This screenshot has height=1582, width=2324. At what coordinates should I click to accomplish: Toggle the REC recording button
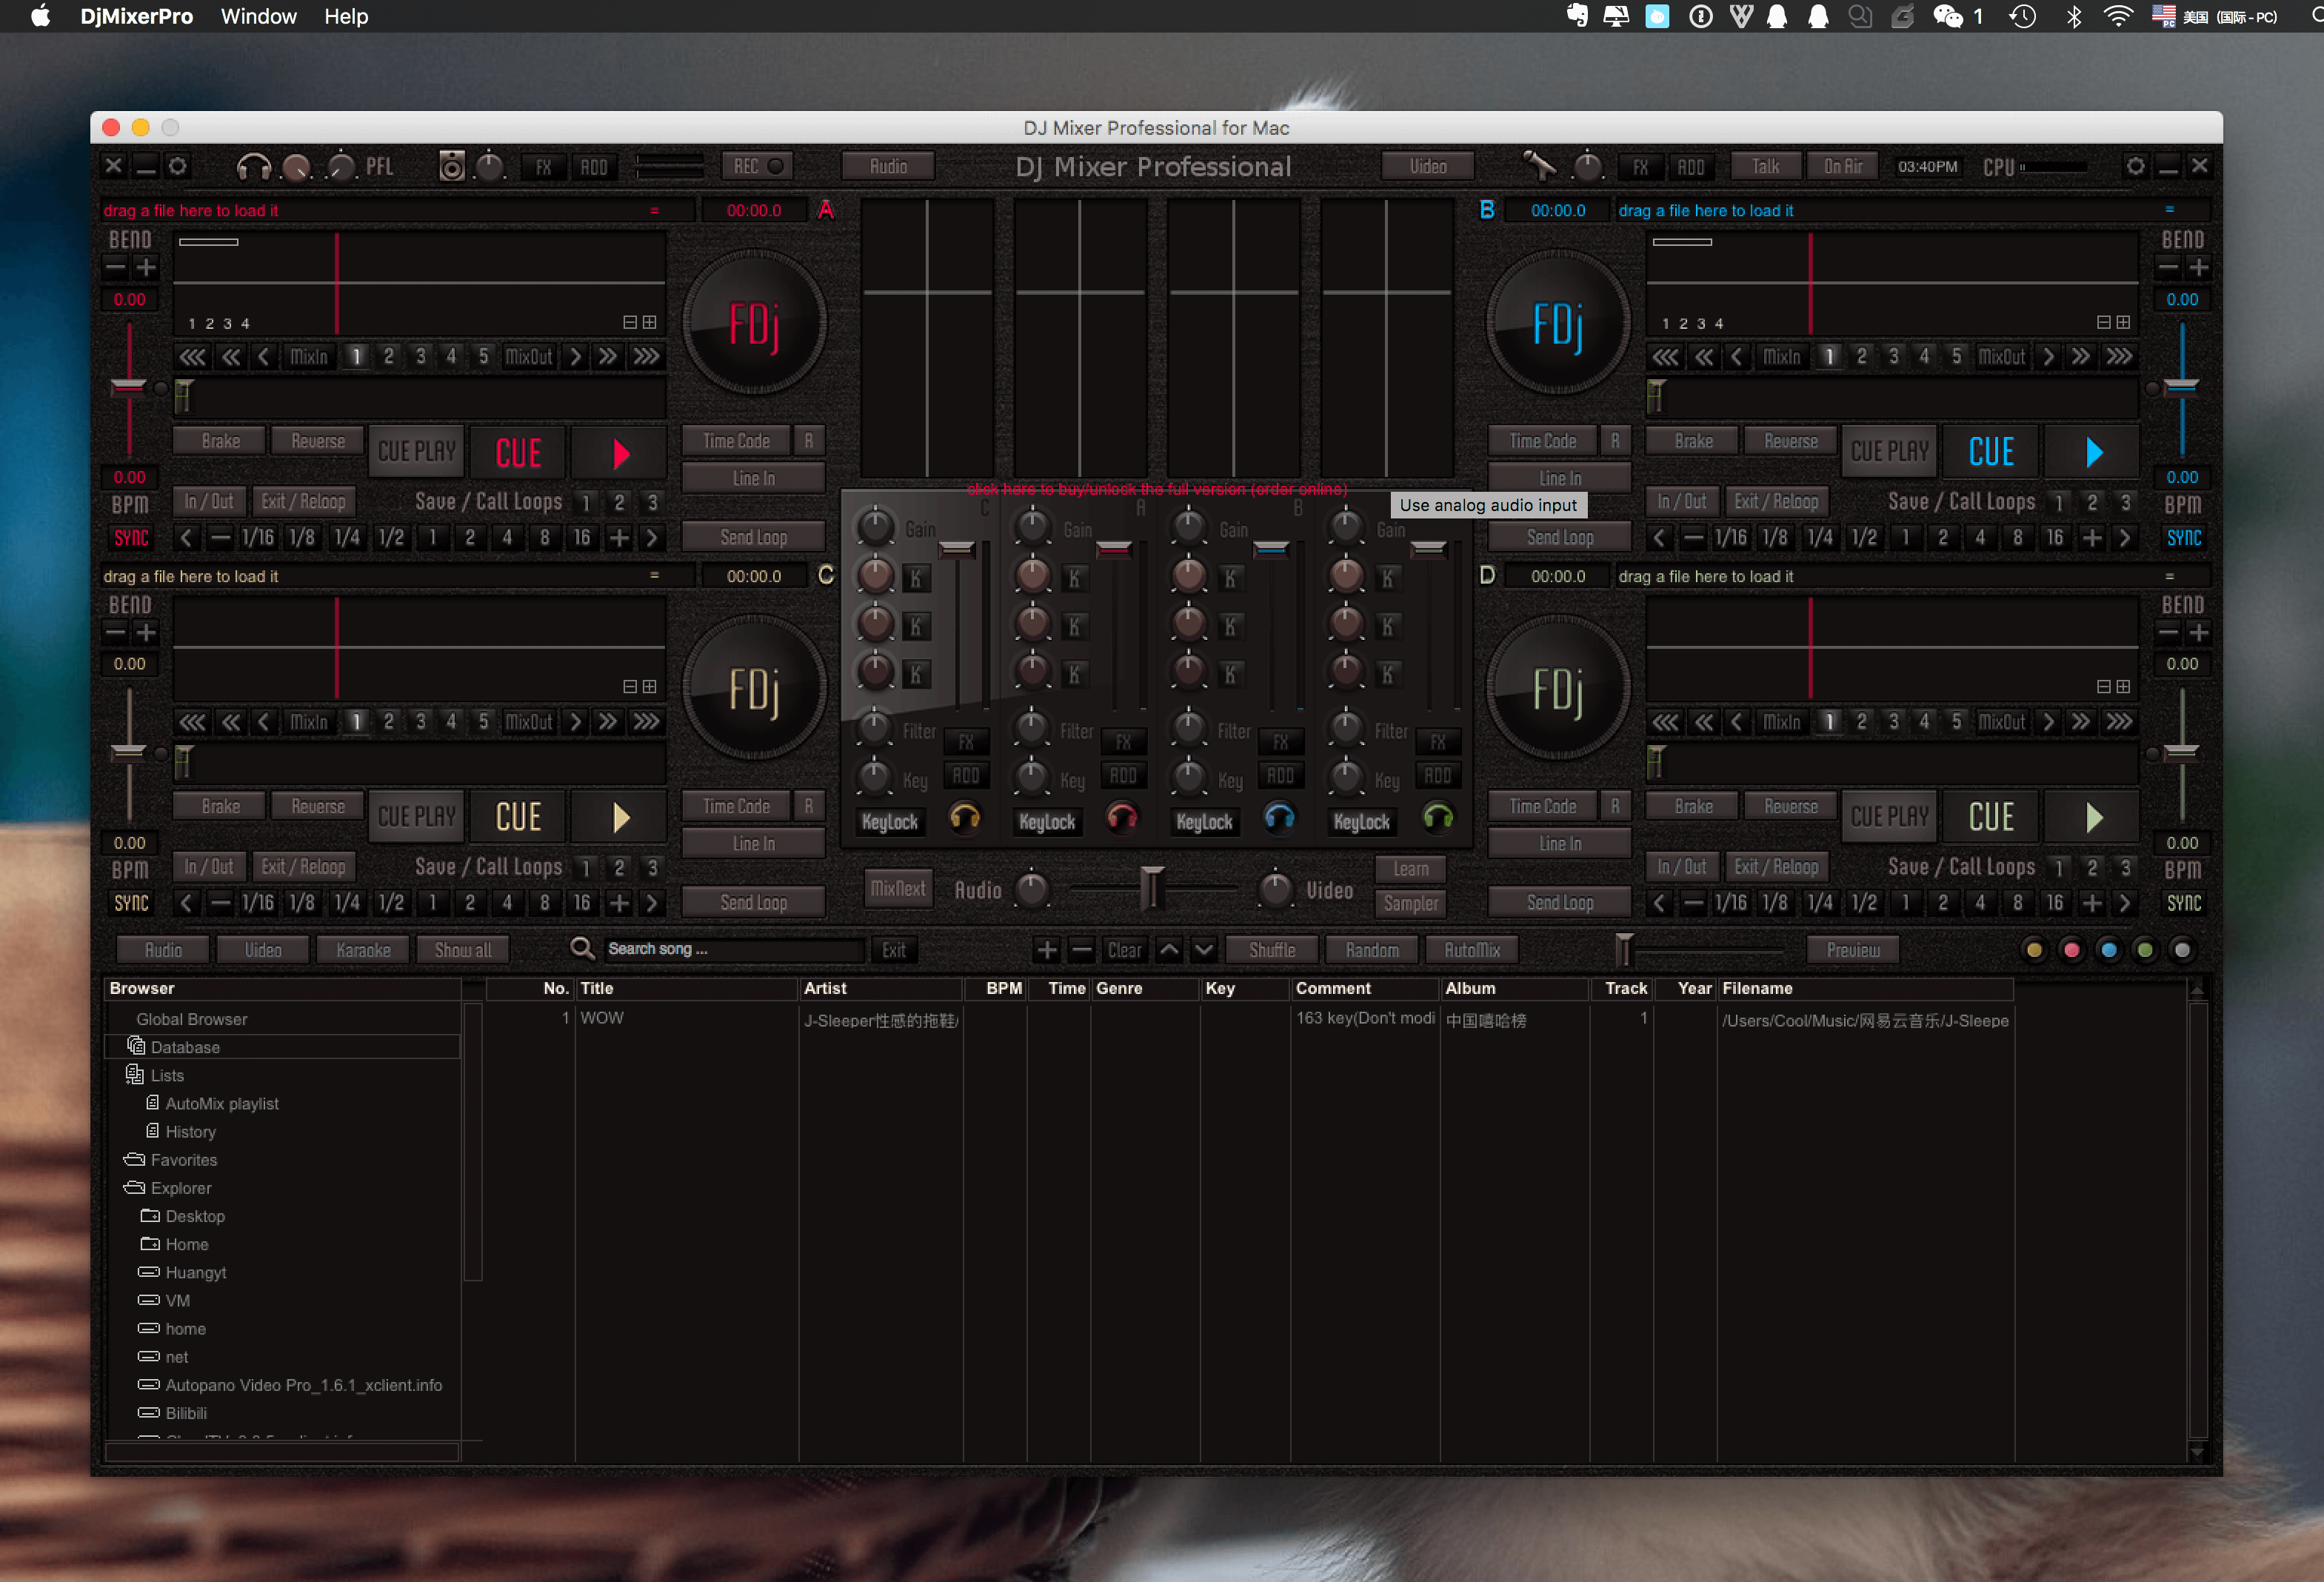758,166
